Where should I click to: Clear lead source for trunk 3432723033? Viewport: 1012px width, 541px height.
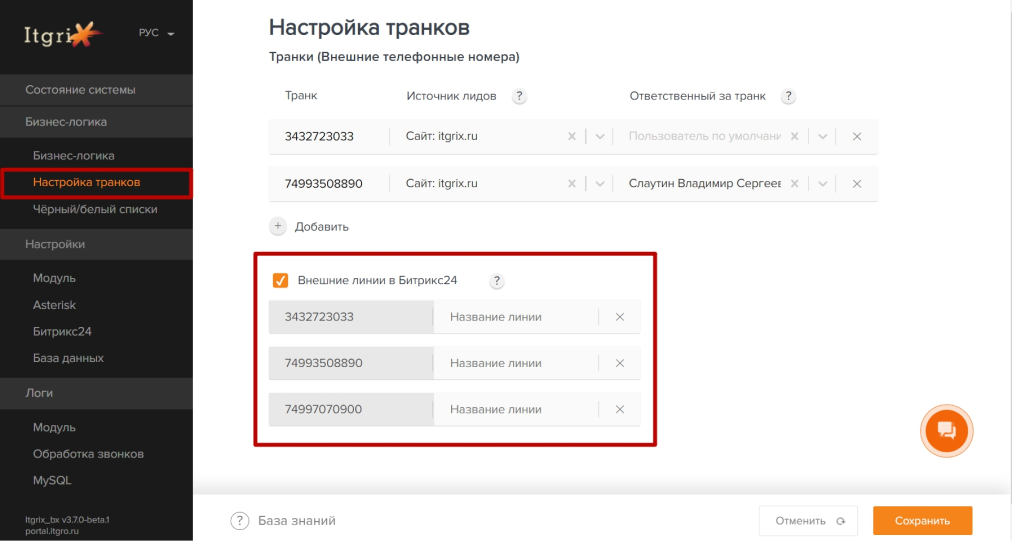572,137
